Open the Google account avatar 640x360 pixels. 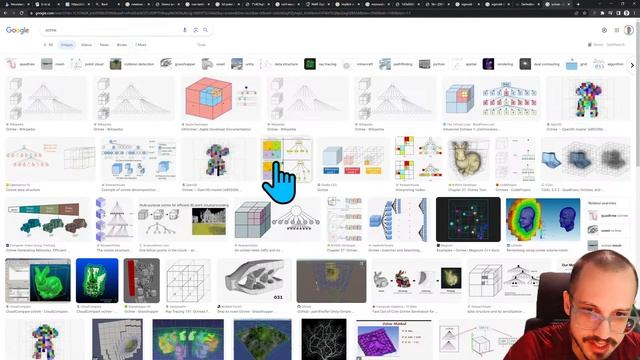629,30
